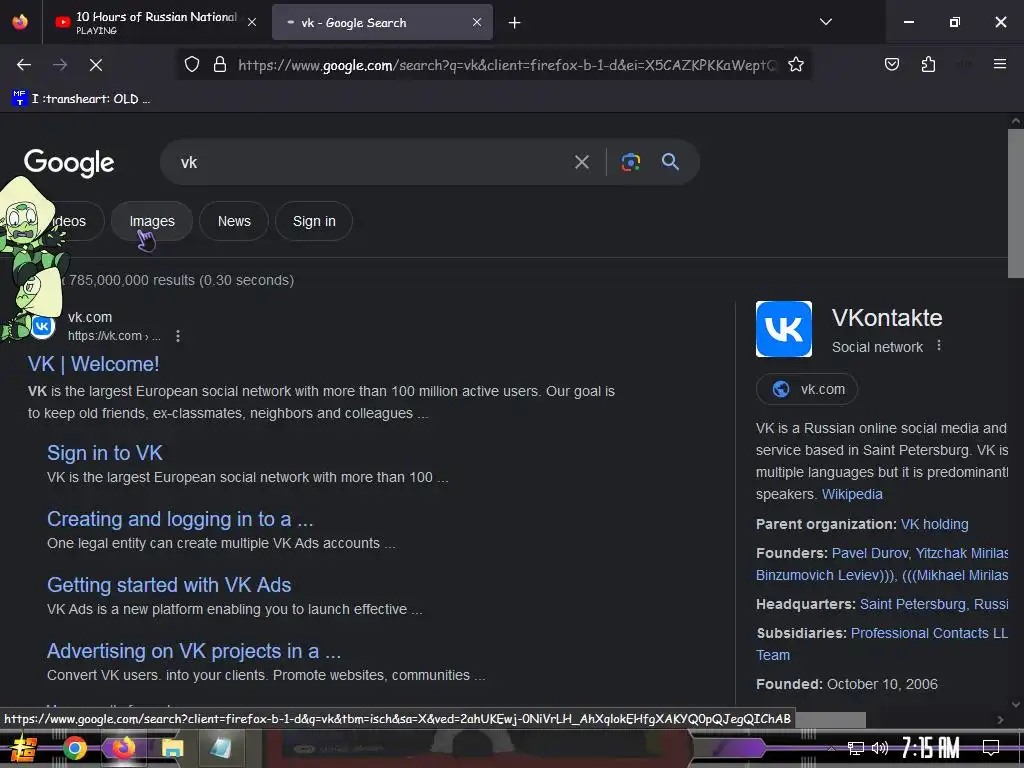Select the News search filter

click(x=234, y=221)
